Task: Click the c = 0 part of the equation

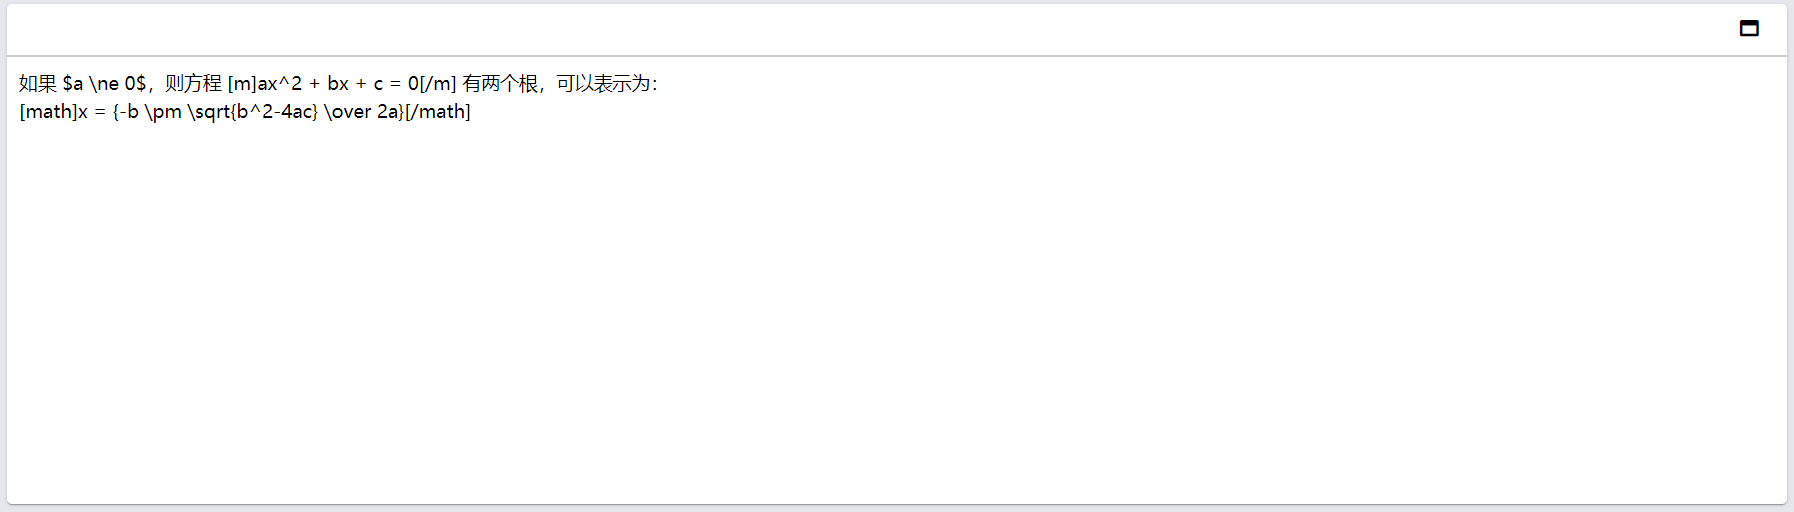Action: click(x=396, y=84)
